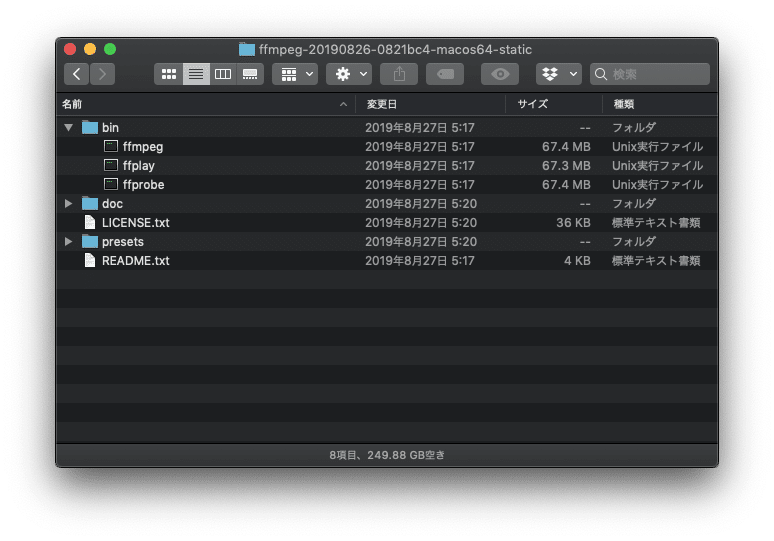Viewport: 774px width, 541px height.
Task: Click the 67.3 MB size of ffplay
Action: [x=566, y=165]
